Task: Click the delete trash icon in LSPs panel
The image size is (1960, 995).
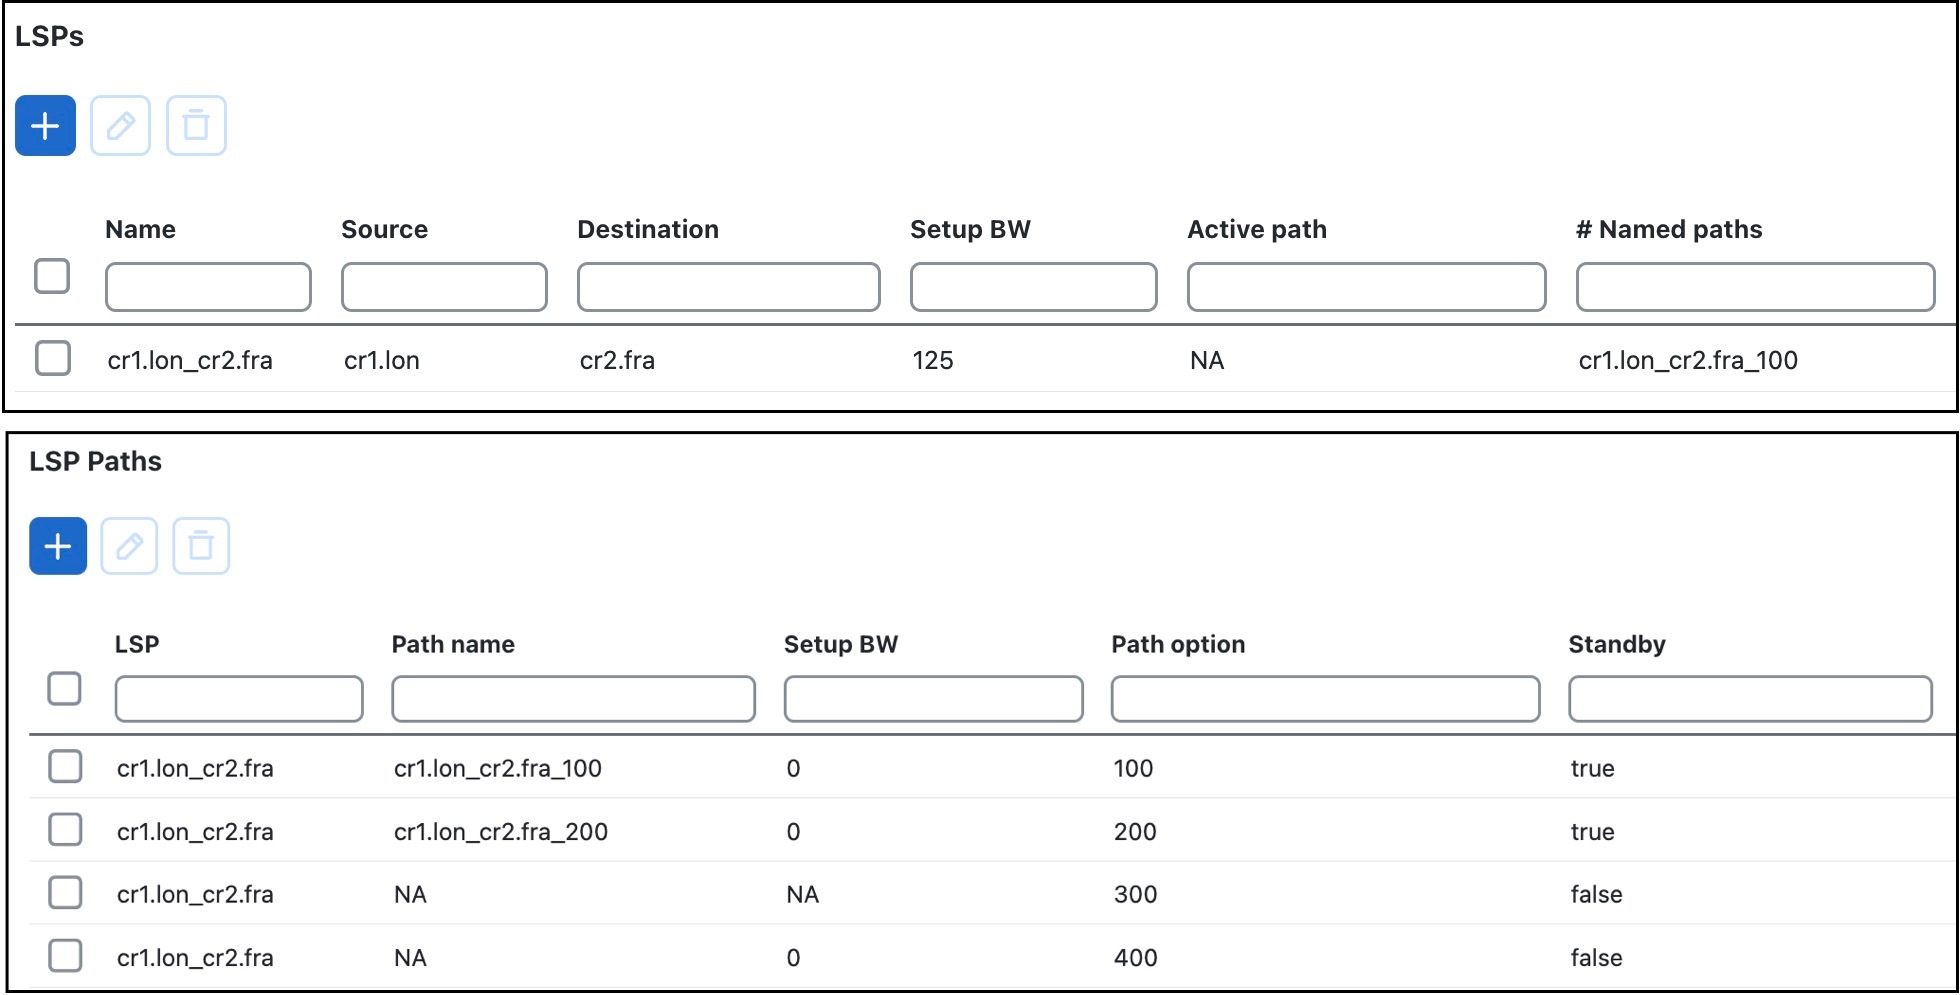Action: (196, 125)
